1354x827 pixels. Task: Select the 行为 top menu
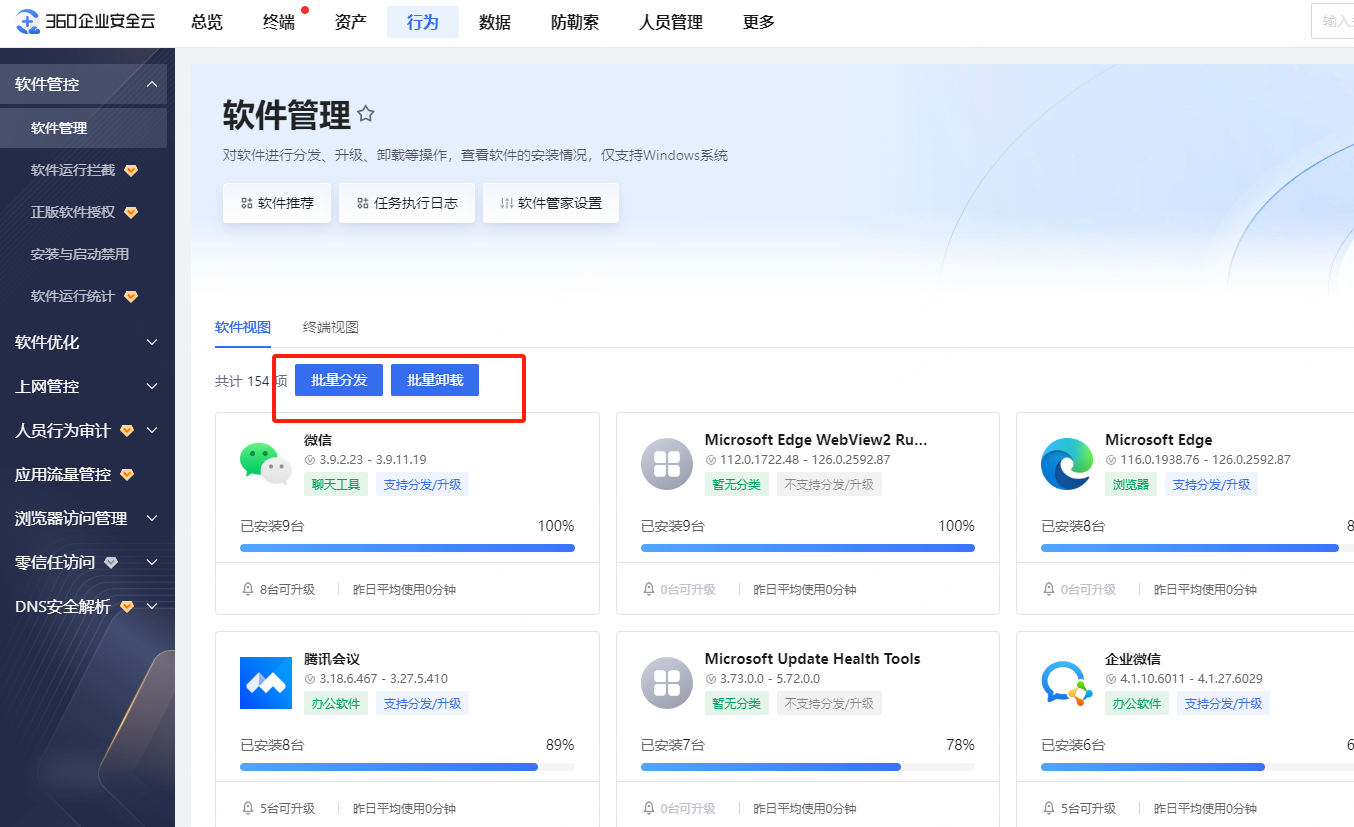423,22
